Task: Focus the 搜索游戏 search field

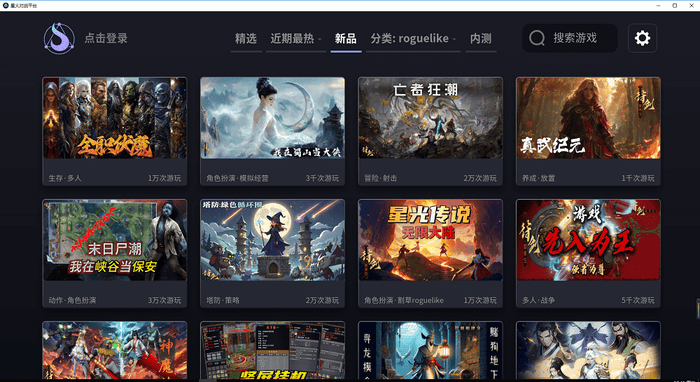Action: pos(570,38)
